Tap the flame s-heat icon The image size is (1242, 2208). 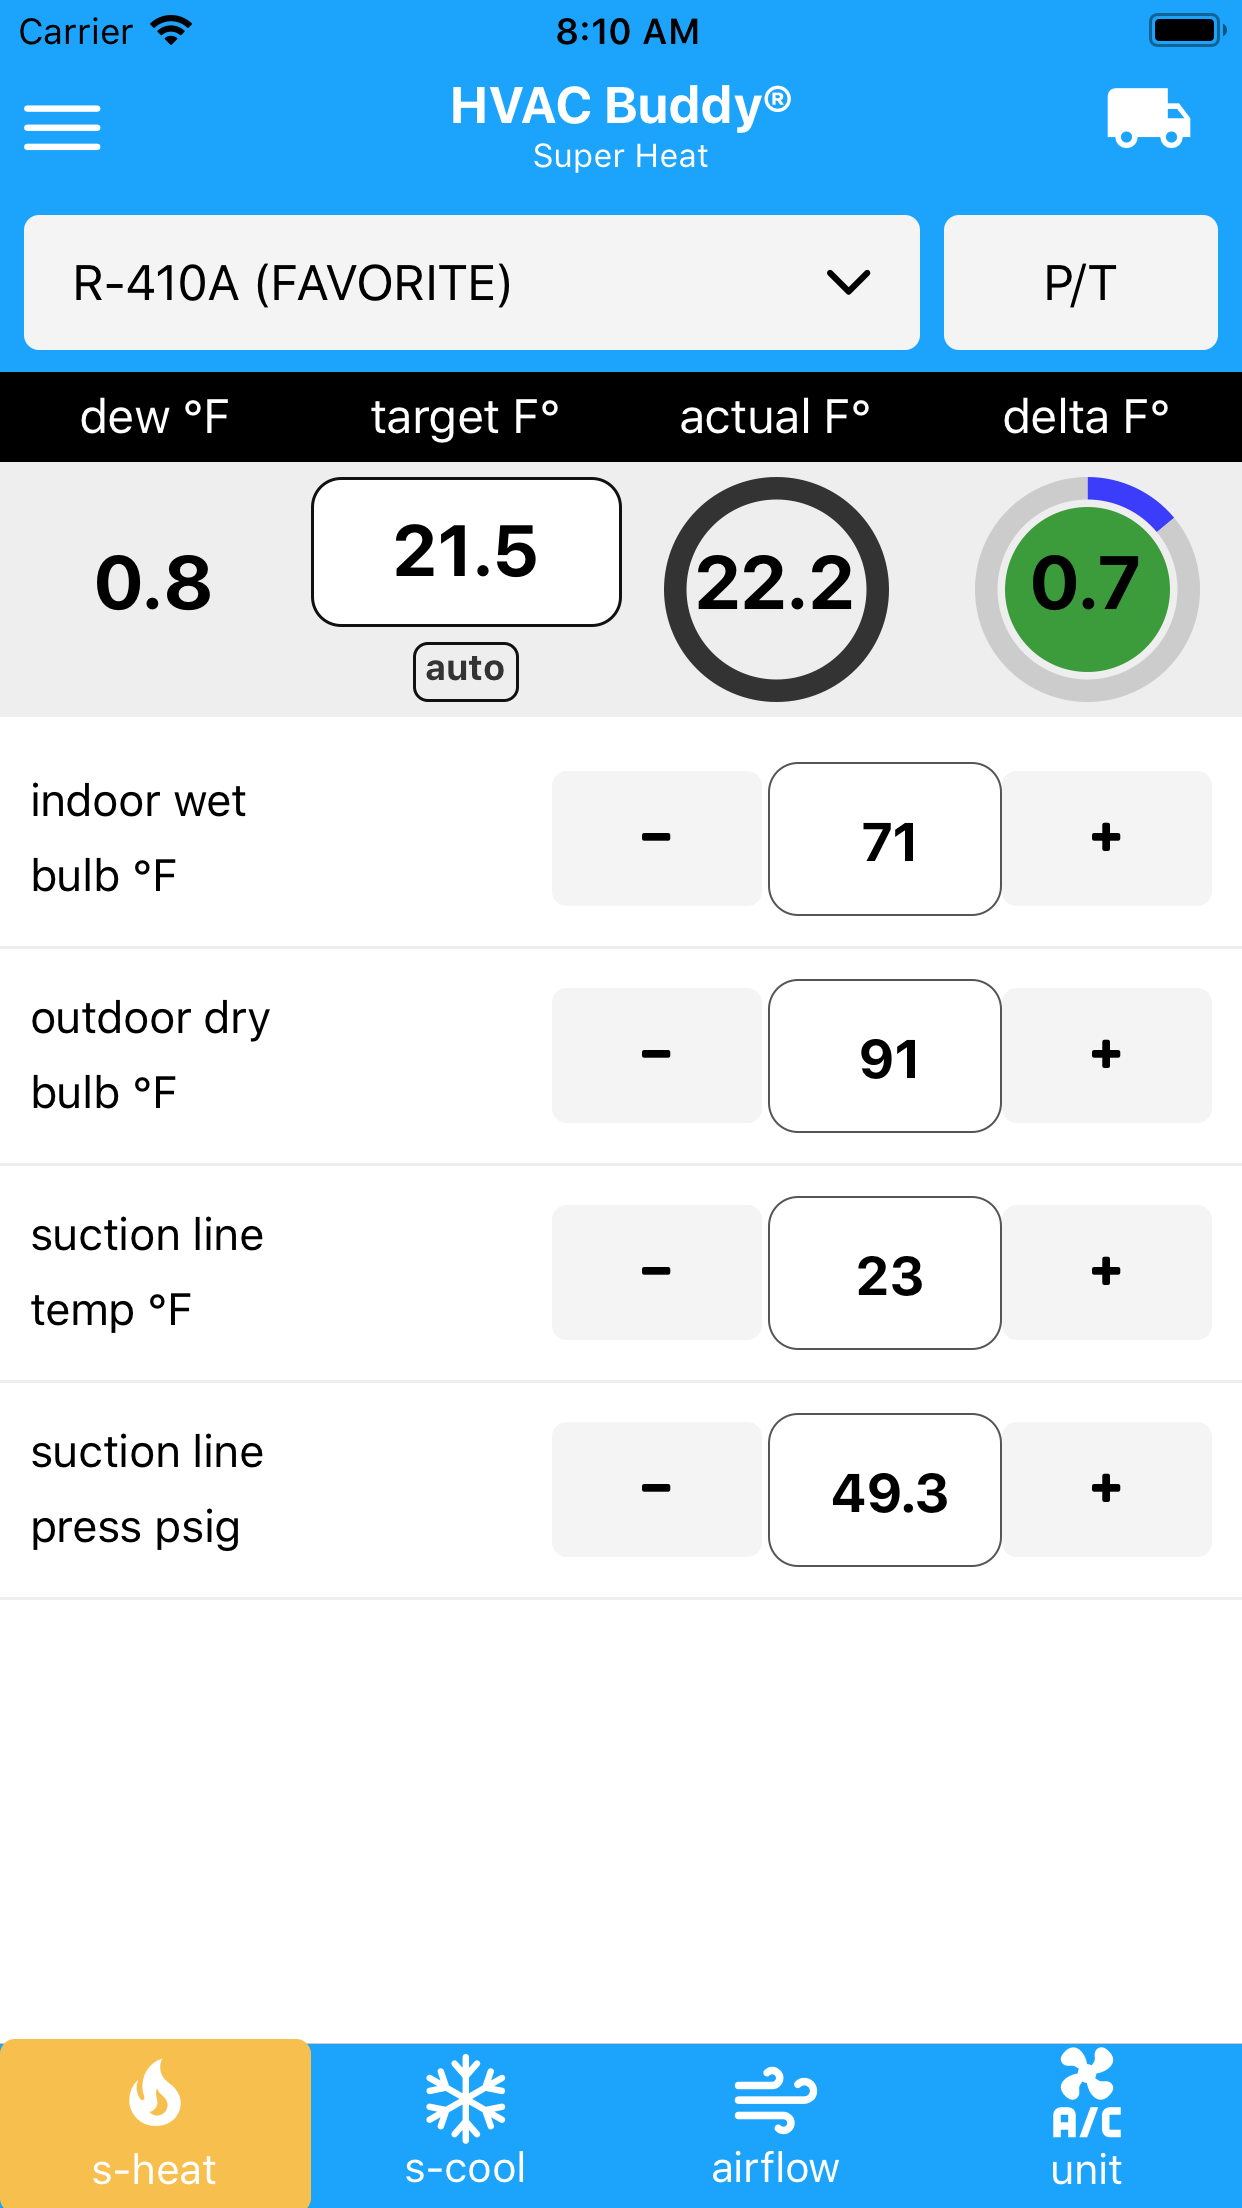(155, 2092)
